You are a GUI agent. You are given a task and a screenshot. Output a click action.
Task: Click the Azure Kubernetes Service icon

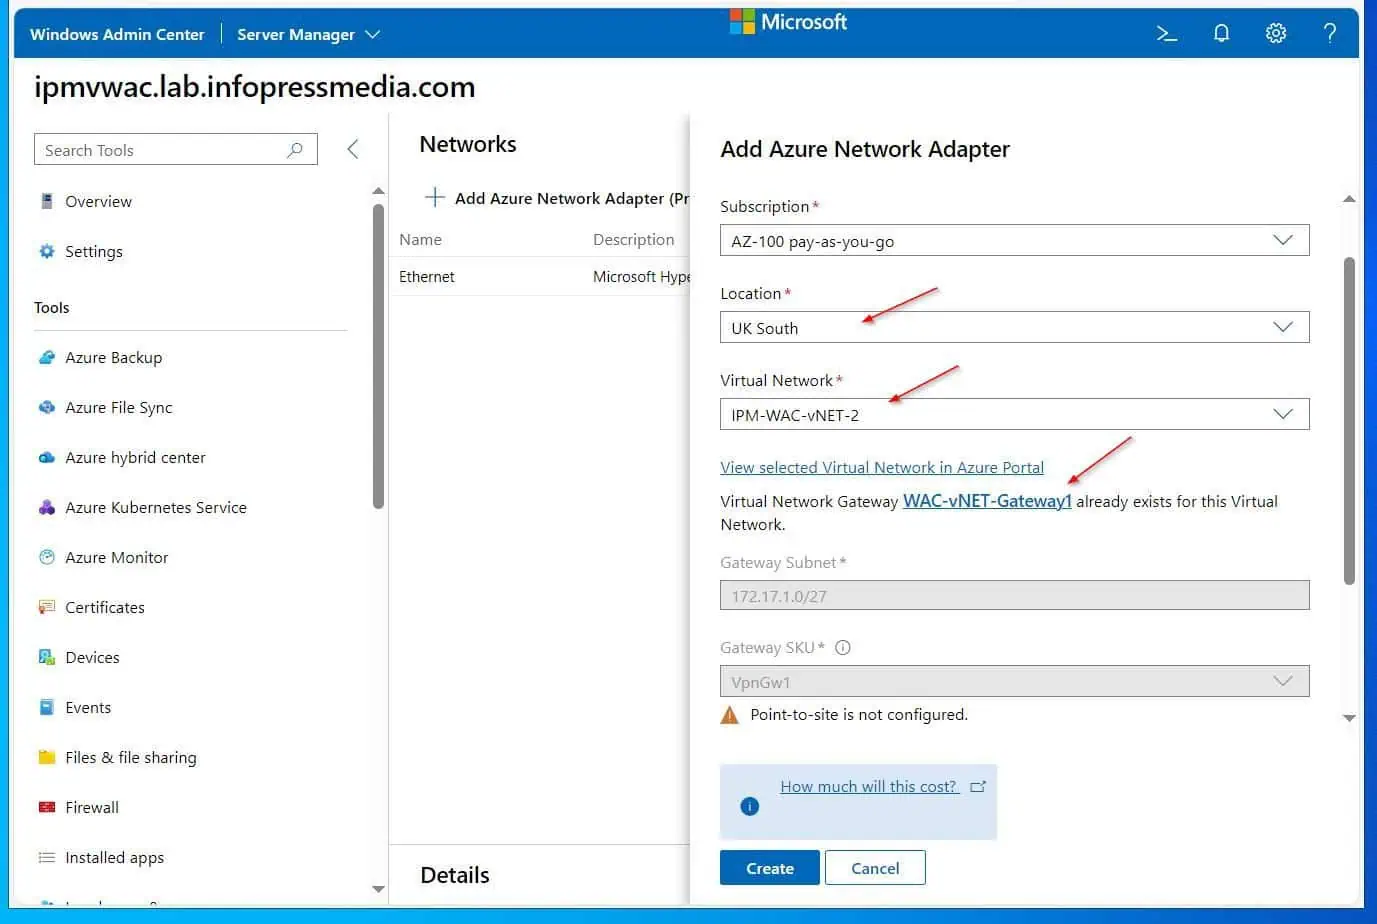tap(46, 507)
